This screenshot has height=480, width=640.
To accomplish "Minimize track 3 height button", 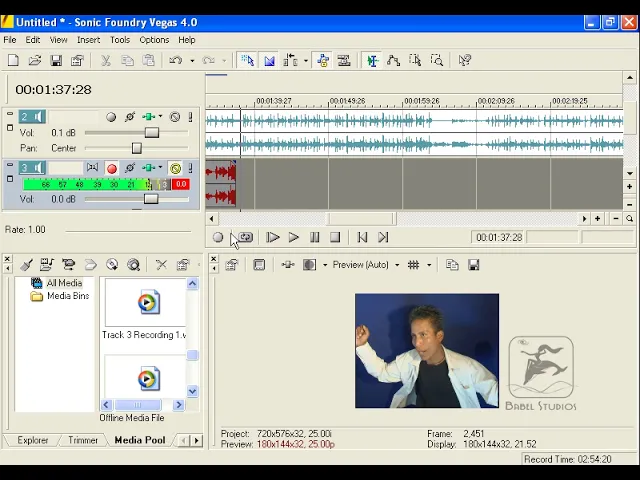I will click(10, 165).
